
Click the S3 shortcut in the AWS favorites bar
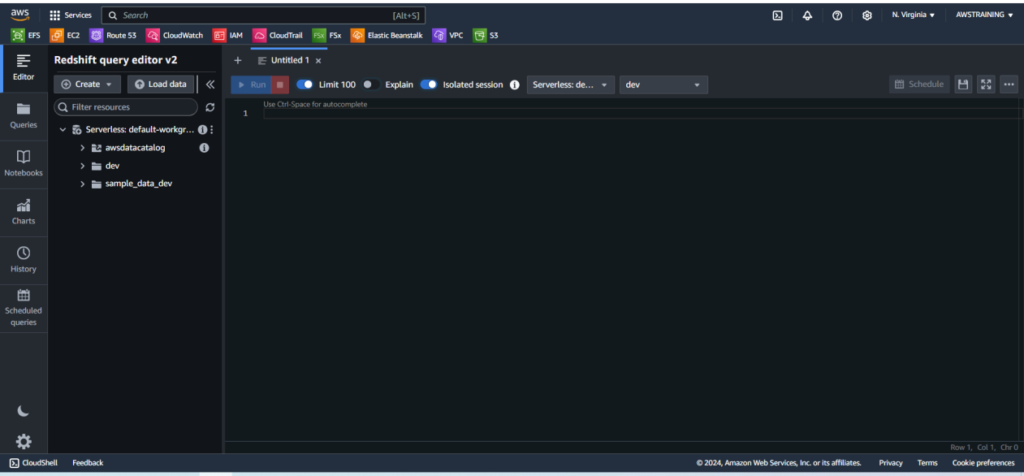pyautogui.click(x=486, y=35)
